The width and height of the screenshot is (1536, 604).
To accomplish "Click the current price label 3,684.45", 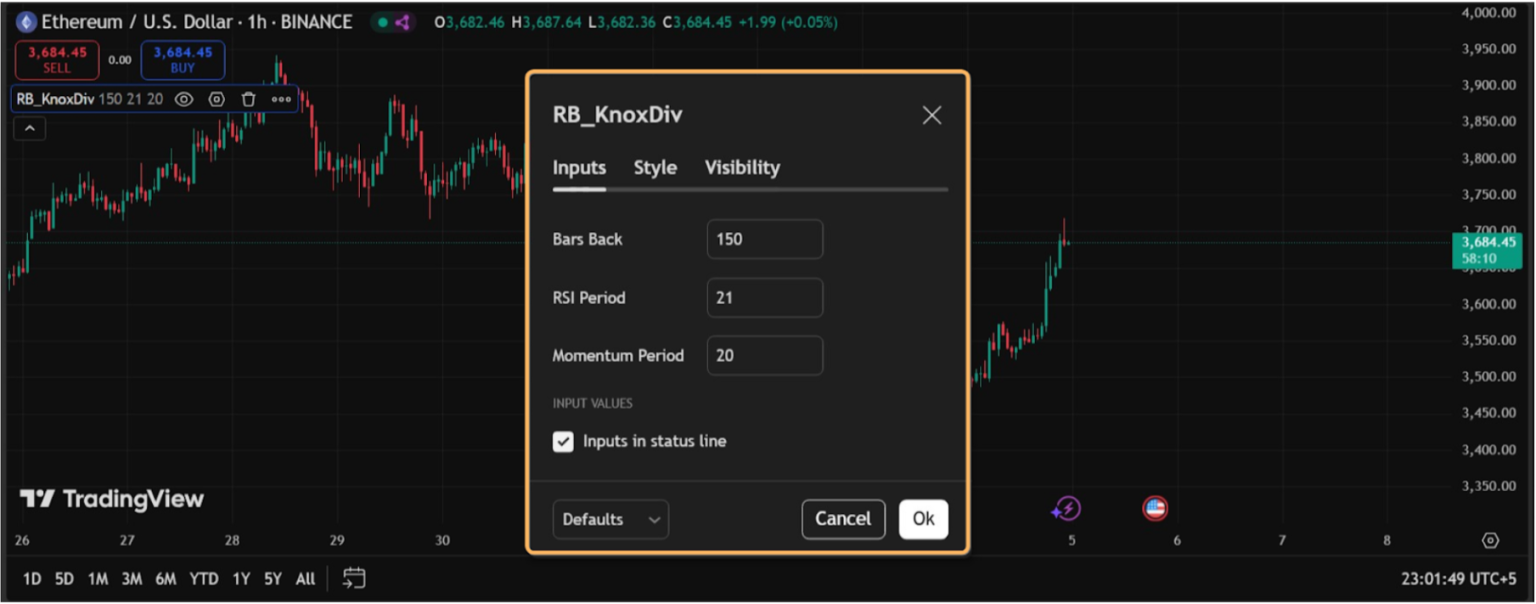I will (x=1488, y=243).
